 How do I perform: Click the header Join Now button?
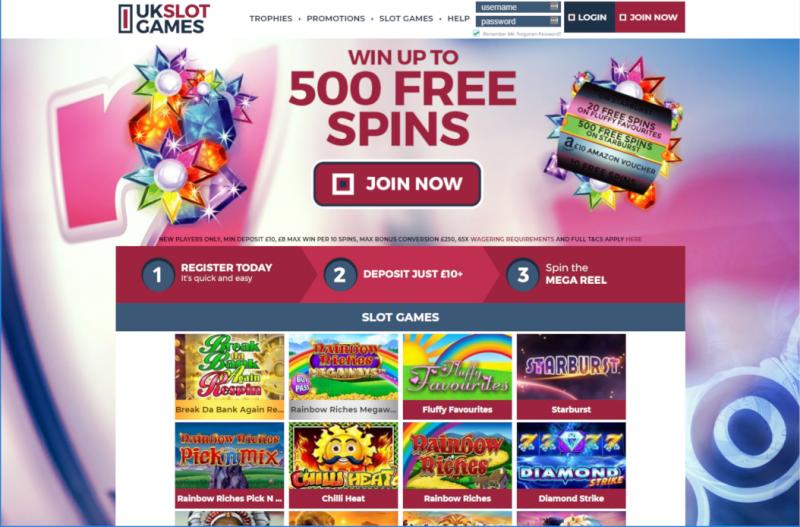coord(650,17)
